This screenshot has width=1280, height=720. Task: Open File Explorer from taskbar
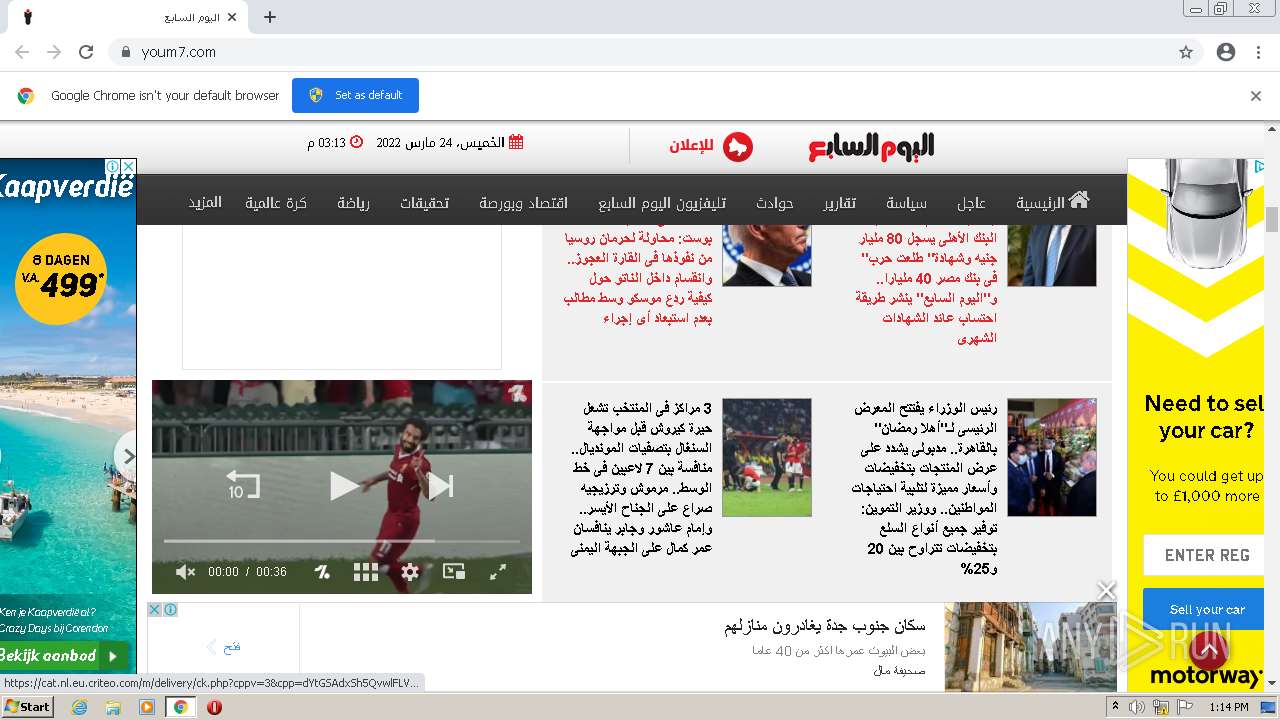pyautogui.click(x=113, y=707)
